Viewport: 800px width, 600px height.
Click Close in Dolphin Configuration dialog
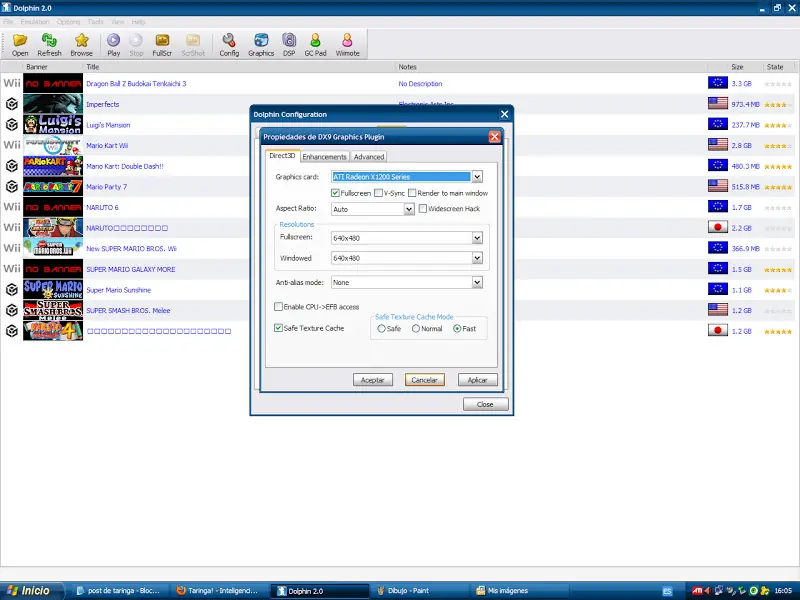[x=485, y=404]
